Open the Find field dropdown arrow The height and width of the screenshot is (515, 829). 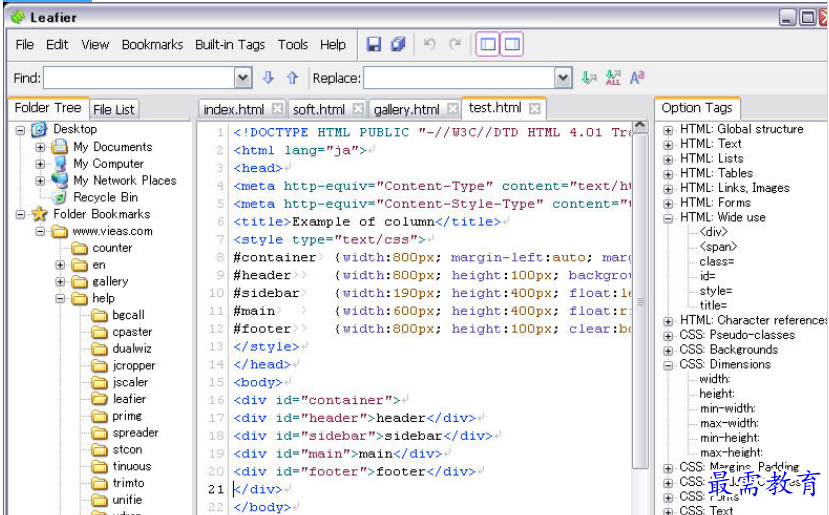tap(243, 78)
